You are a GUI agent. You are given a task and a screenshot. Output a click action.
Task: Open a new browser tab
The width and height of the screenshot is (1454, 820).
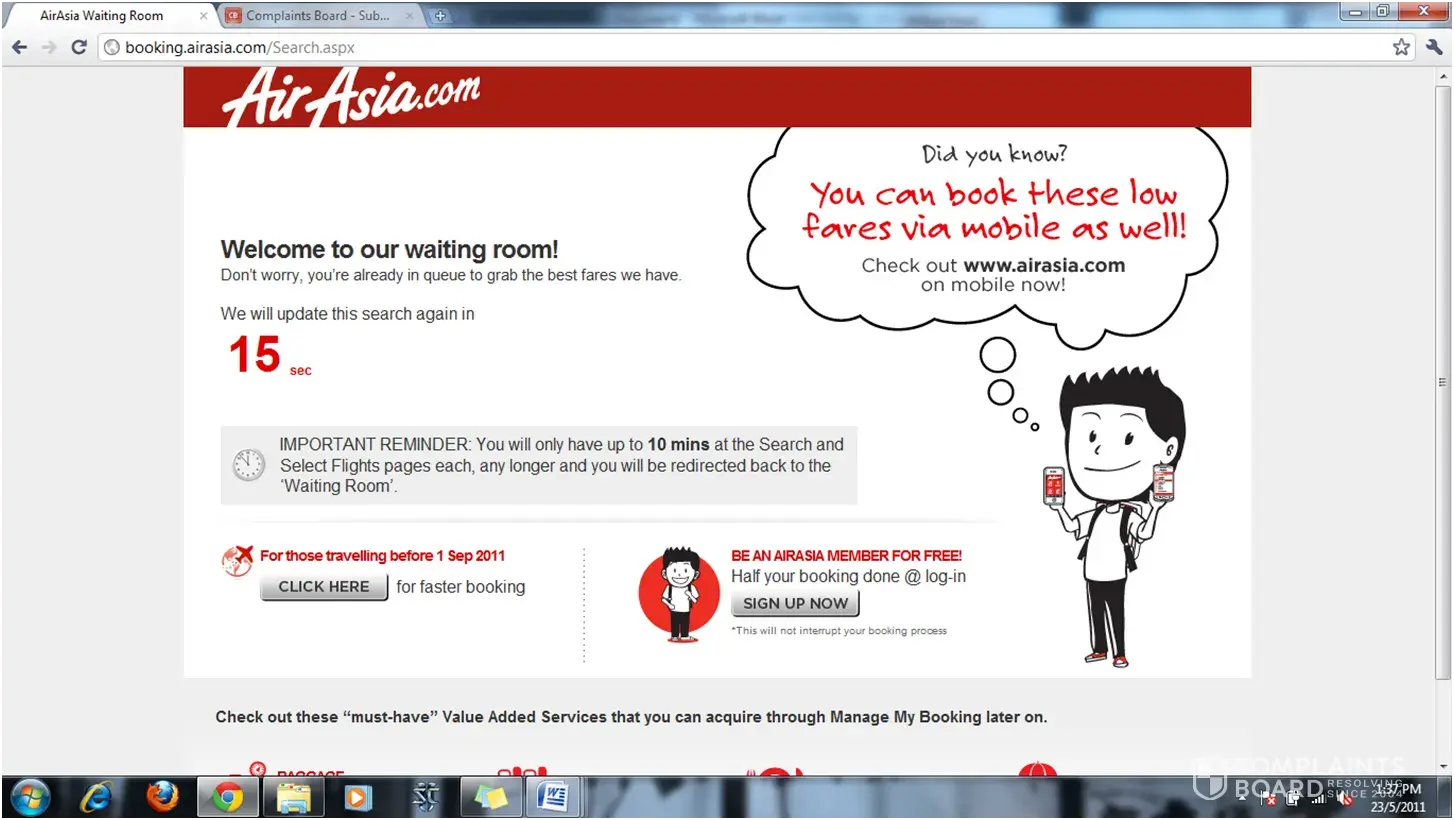click(439, 16)
